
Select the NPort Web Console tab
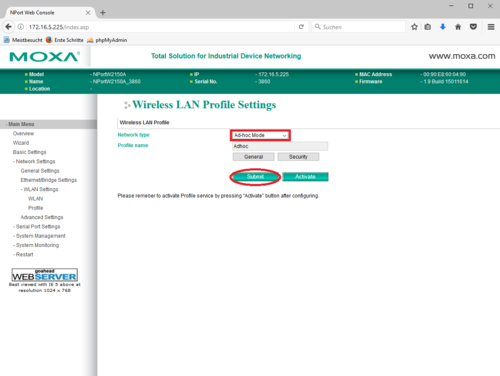pos(50,13)
